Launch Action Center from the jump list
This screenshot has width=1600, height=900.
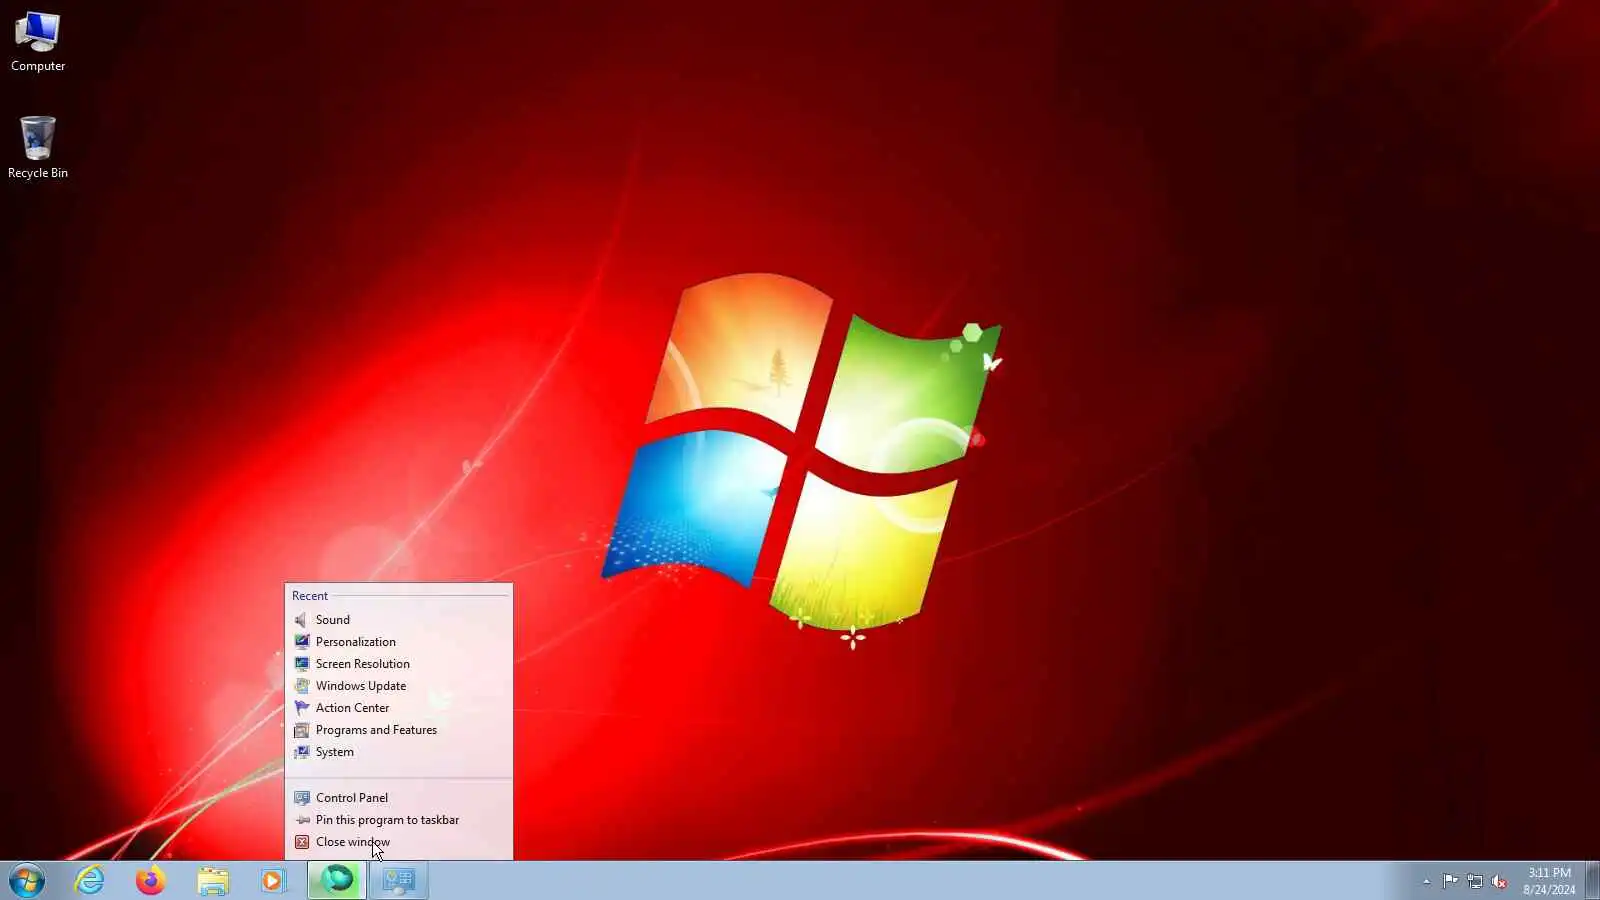pos(399,708)
